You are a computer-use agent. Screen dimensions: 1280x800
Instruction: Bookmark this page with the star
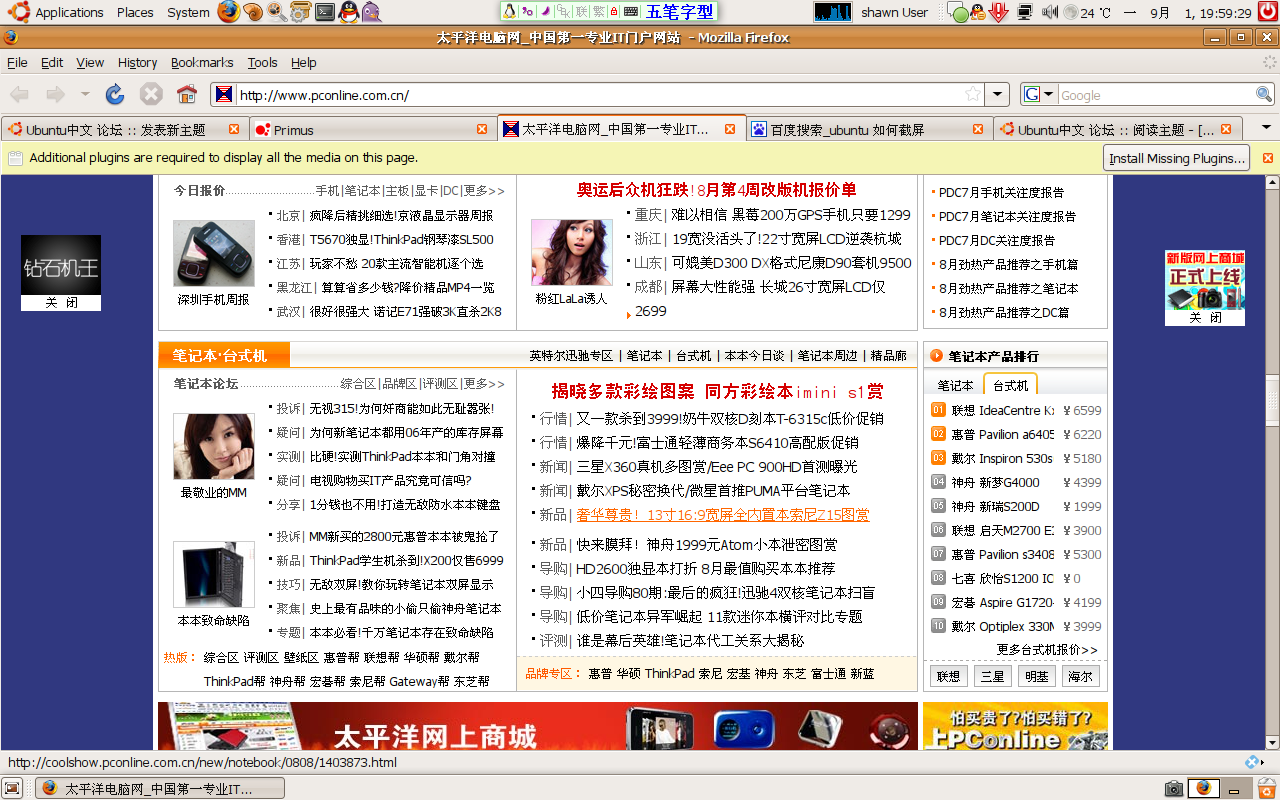(x=972, y=94)
